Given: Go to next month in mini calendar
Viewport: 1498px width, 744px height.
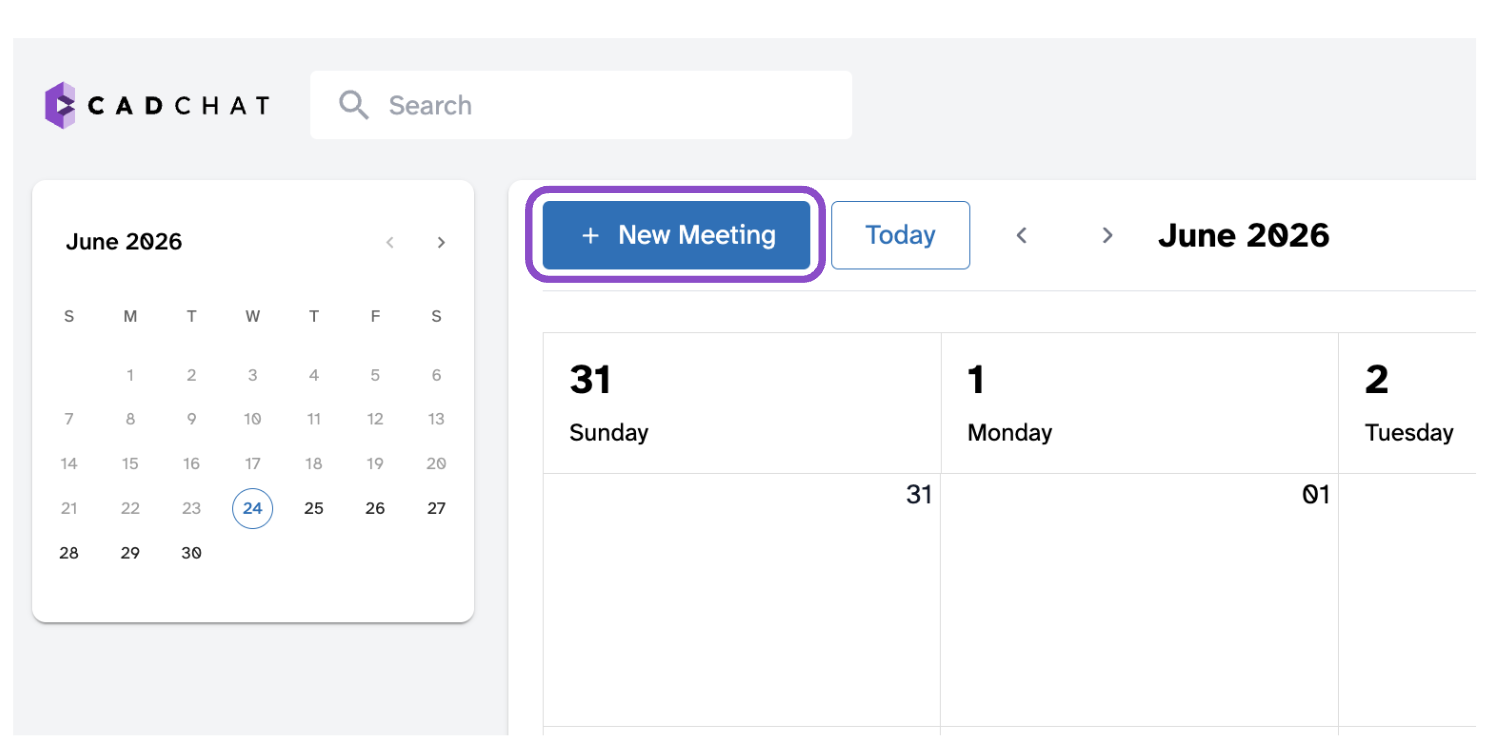Looking at the screenshot, I should [441, 242].
